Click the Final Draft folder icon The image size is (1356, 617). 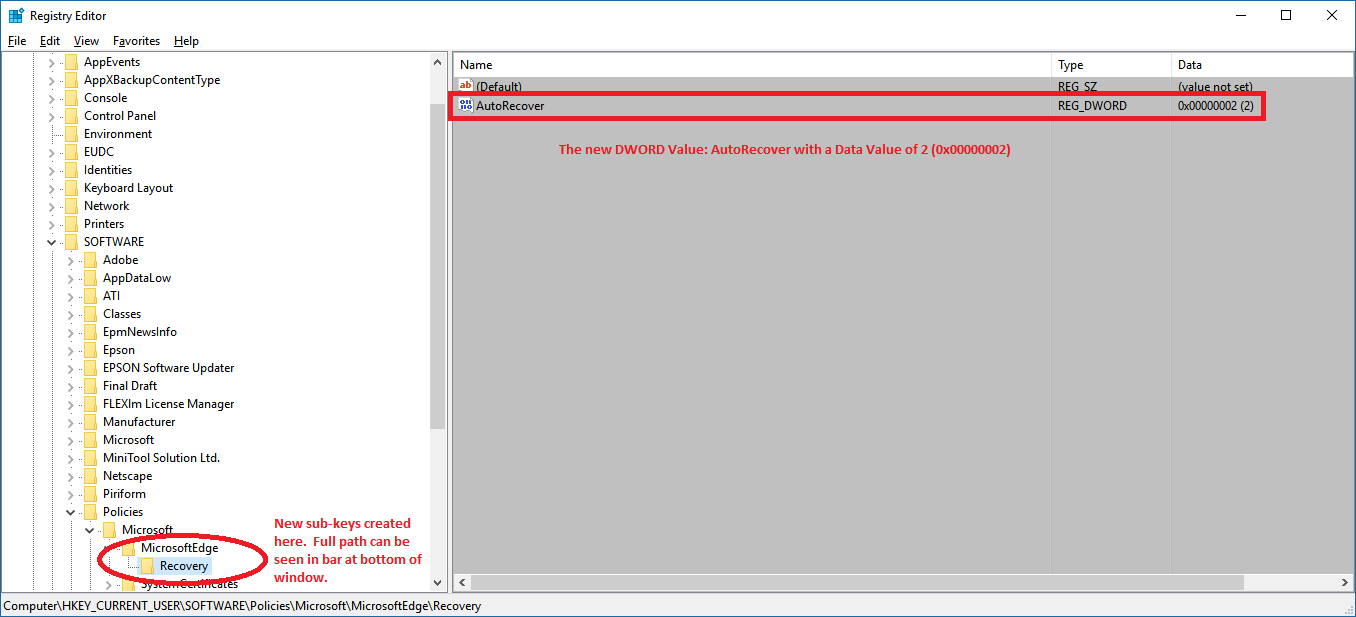click(x=90, y=386)
